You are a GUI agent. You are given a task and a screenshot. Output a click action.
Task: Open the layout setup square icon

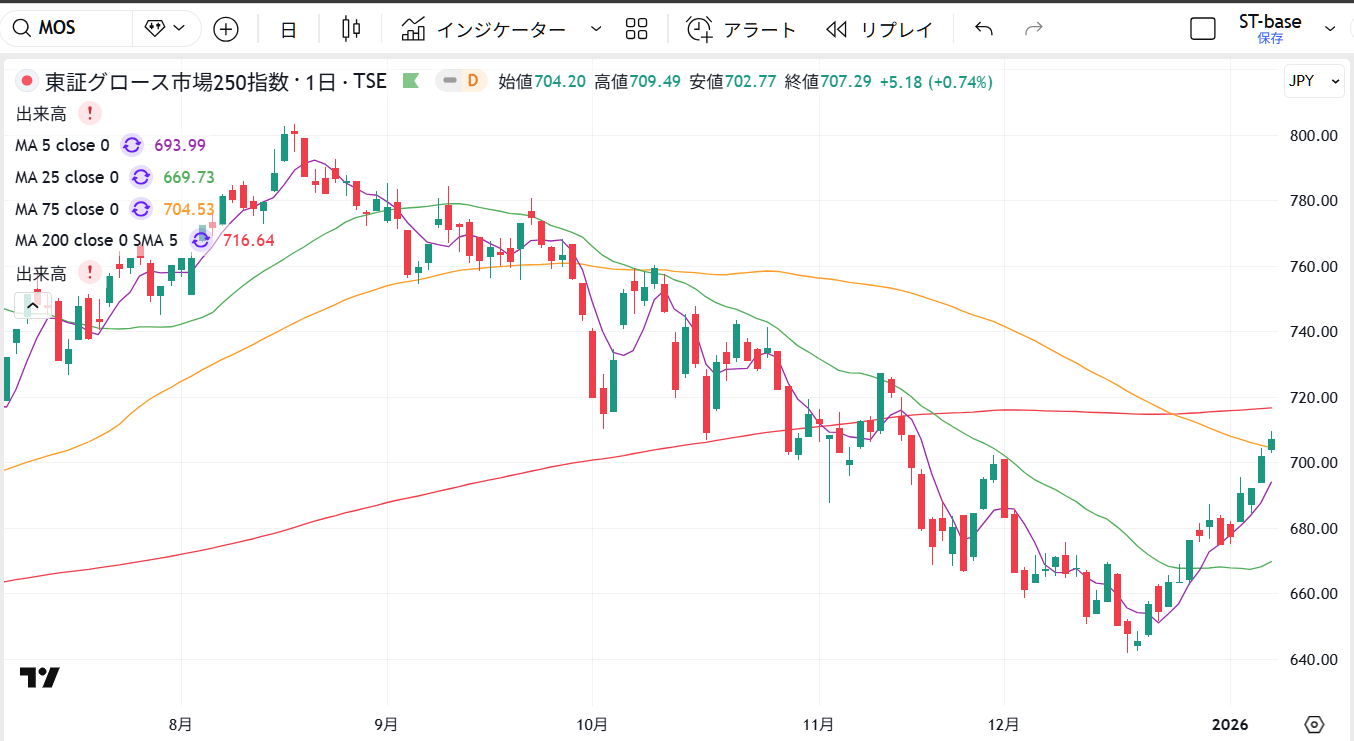click(1202, 29)
